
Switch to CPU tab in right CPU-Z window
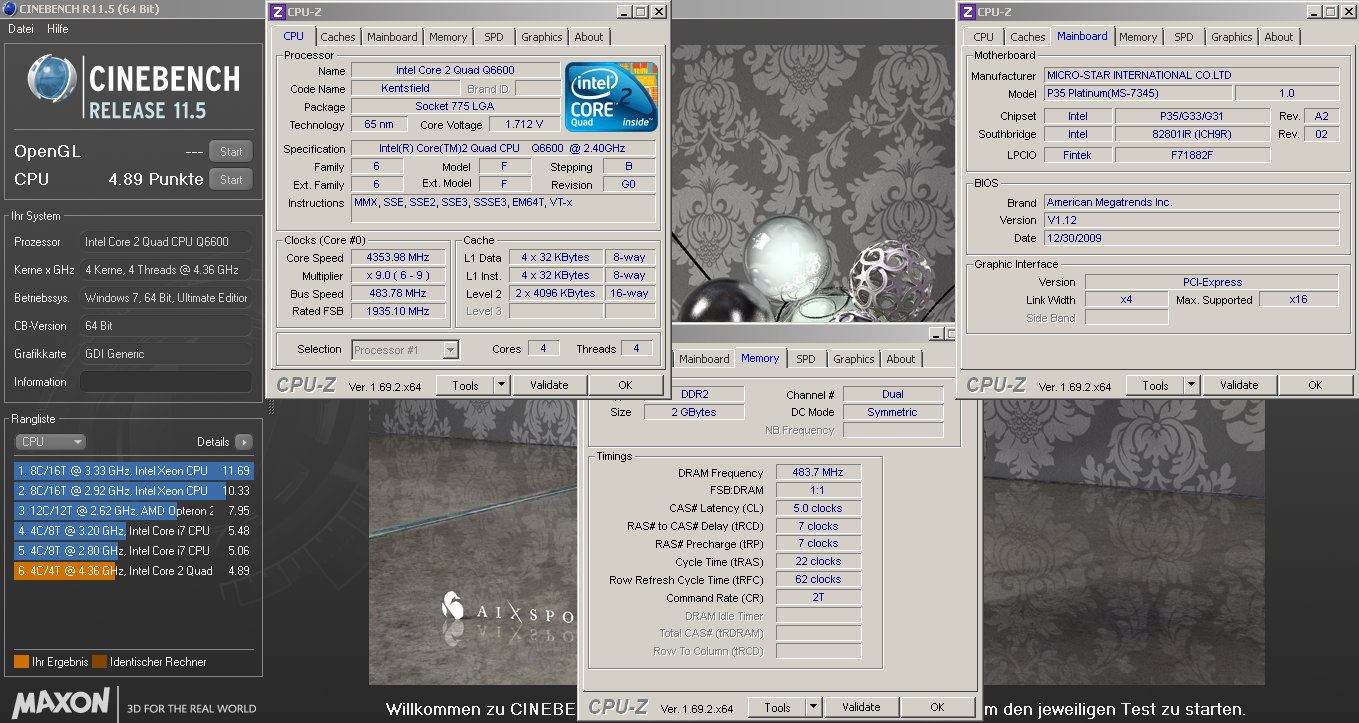coord(984,37)
